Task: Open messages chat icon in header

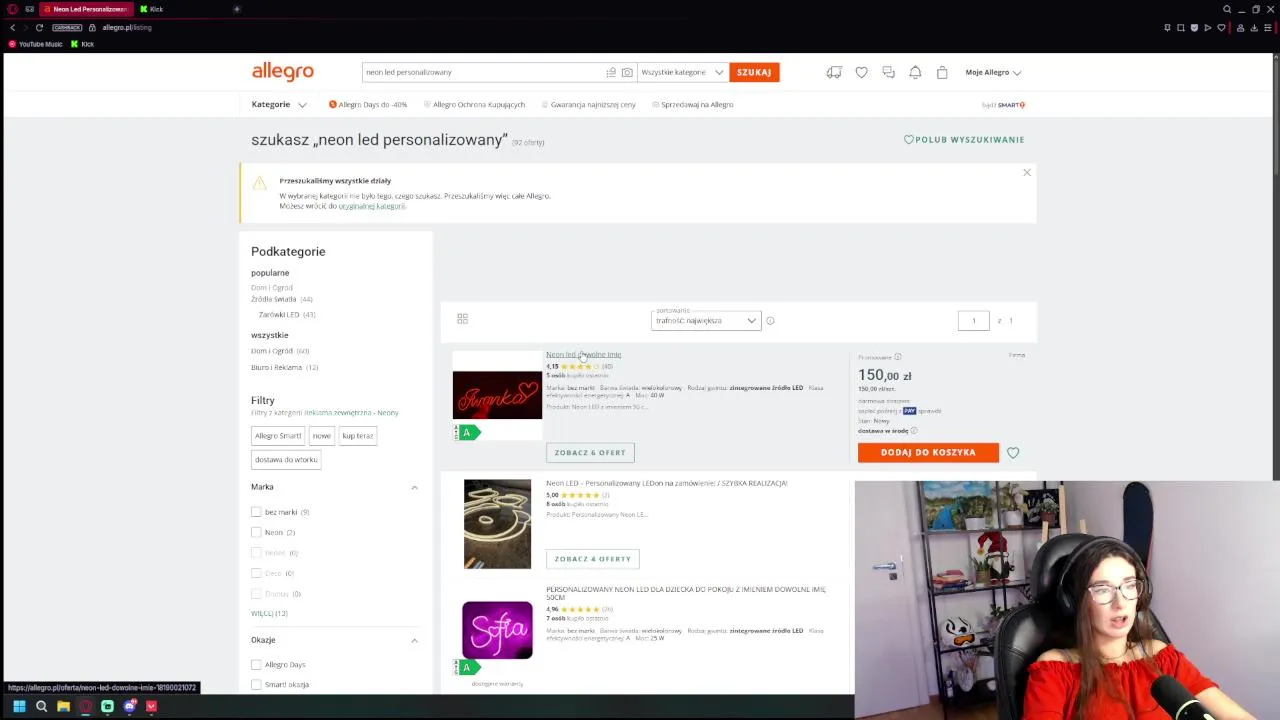Action: pyautogui.click(x=888, y=72)
